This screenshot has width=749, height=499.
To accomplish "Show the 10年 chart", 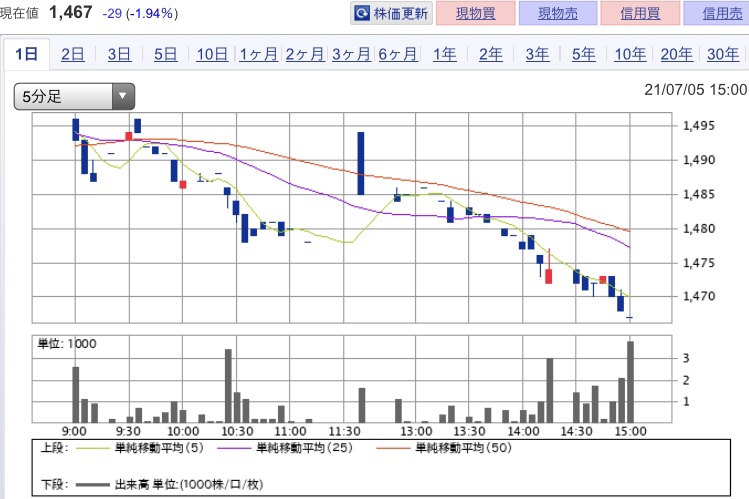I will tap(630, 54).
